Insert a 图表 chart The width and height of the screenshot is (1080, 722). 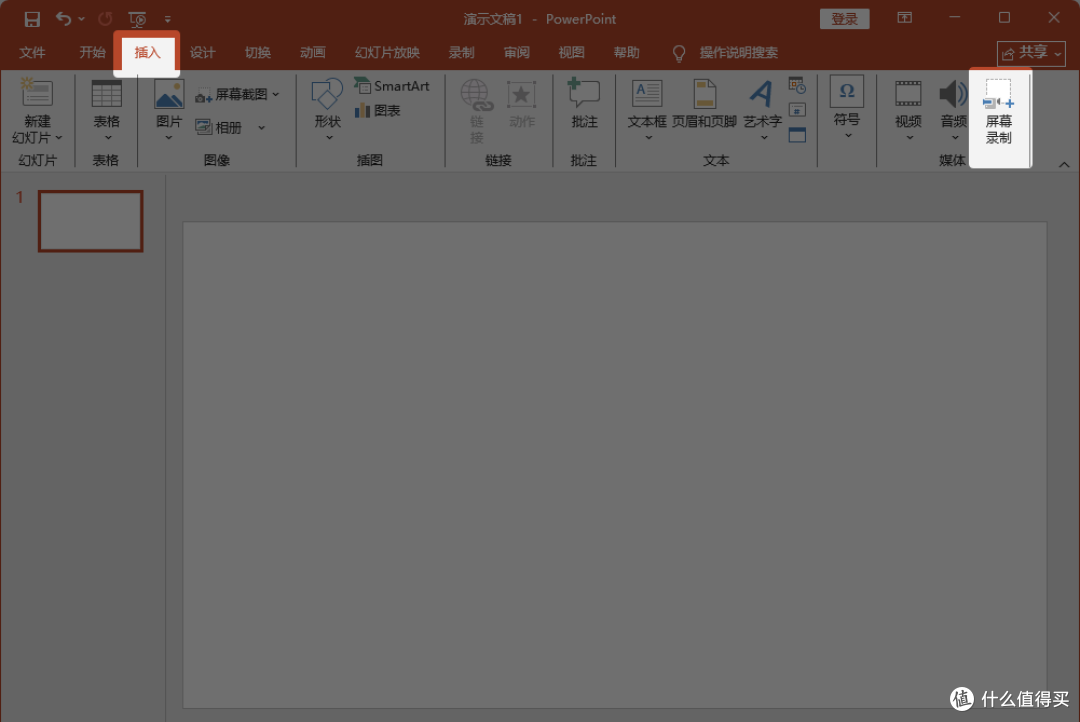(x=377, y=110)
